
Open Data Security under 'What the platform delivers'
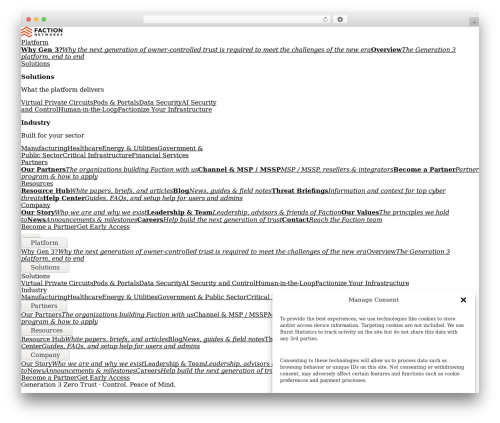pyautogui.click(x=160, y=102)
